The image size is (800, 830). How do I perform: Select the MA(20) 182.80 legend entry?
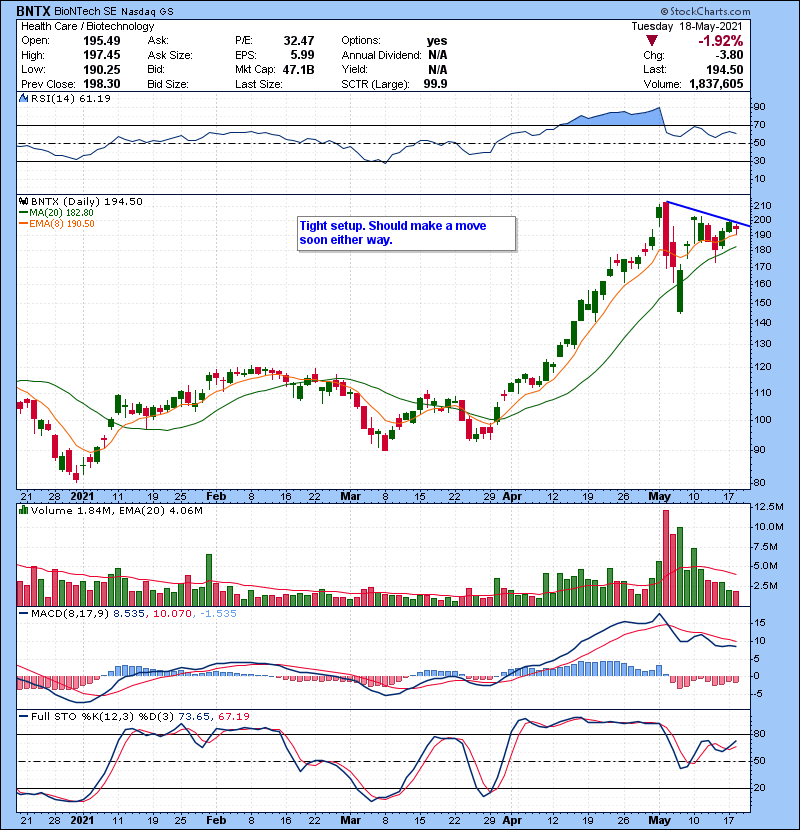tap(56, 212)
